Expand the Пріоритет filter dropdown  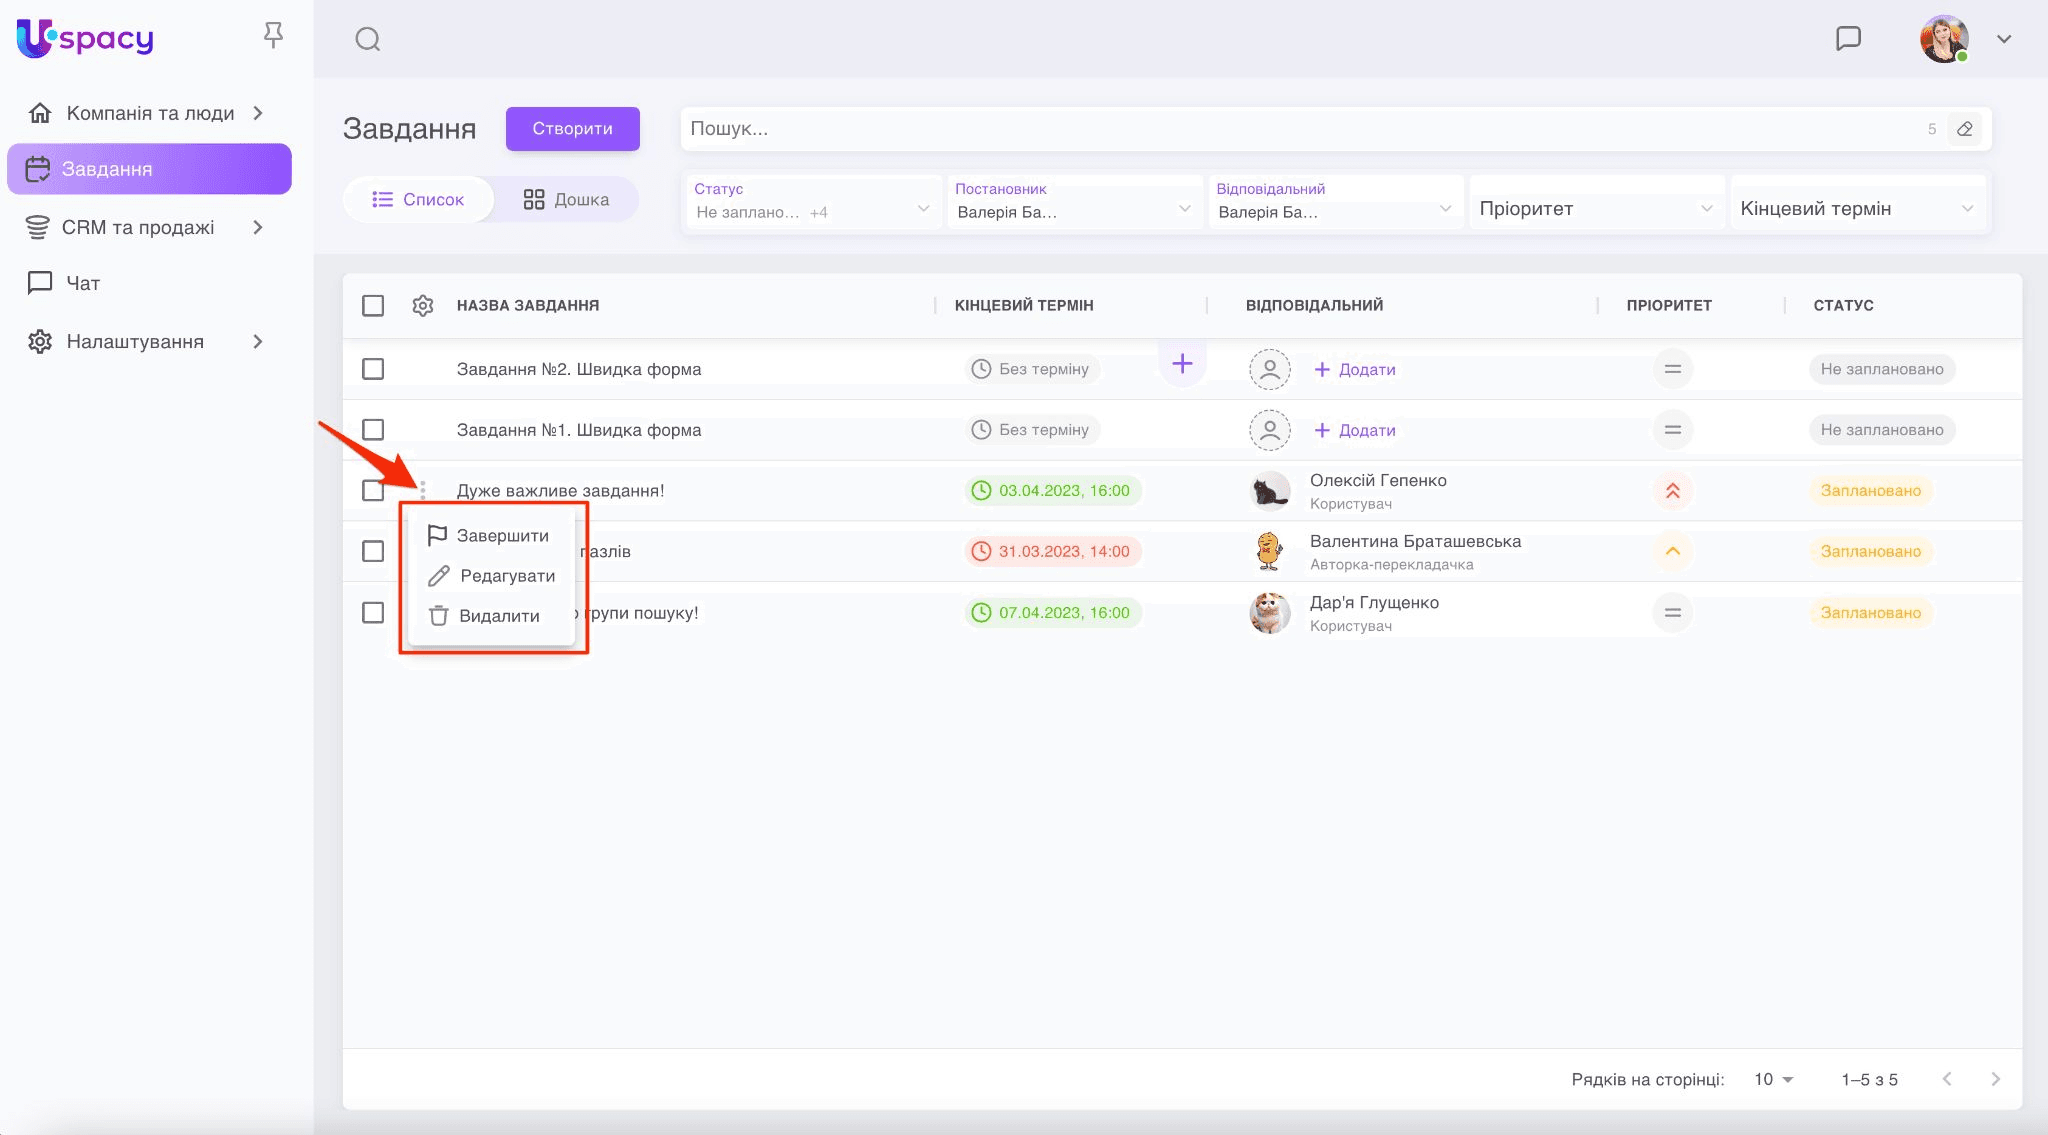tap(1595, 208)
